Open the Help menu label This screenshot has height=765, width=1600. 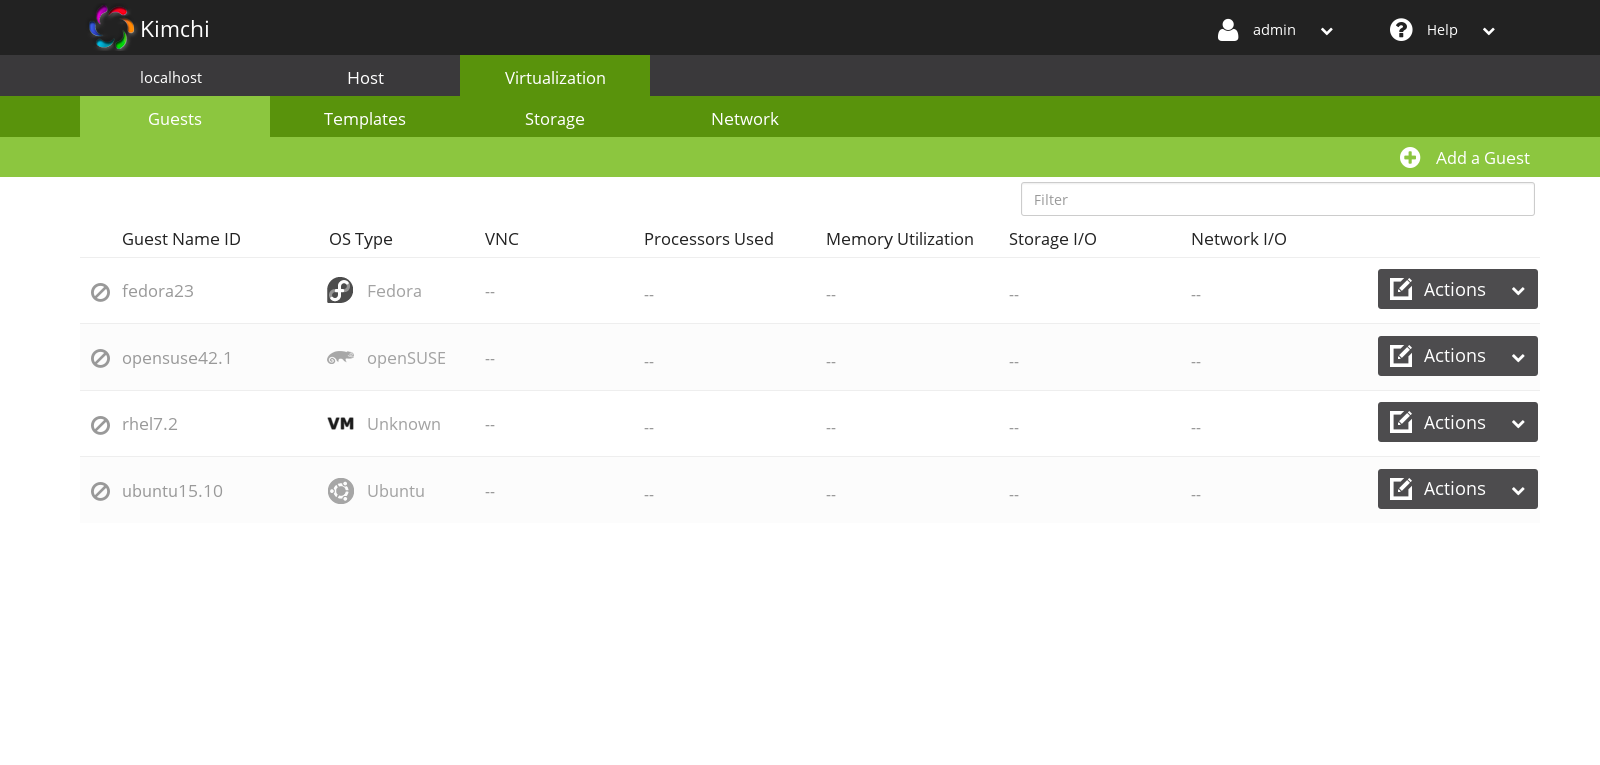pyautogui.click(x=1442, y=30)
